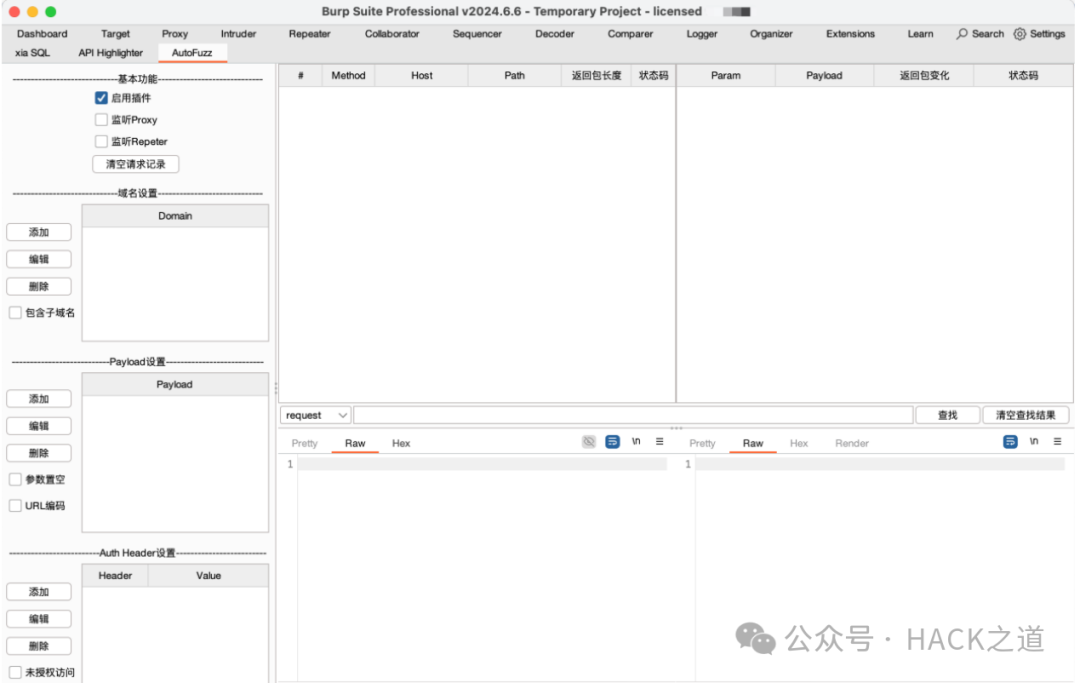The image size is (1080, 683).
Task: Select the API Highlighter tab
Action: [110, 53]
